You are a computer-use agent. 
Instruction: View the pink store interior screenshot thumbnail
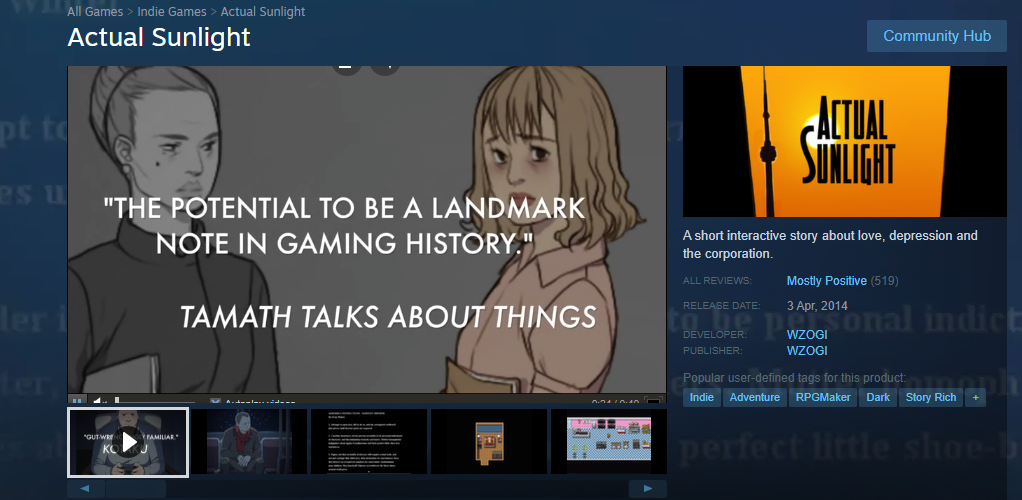[609, 441]
